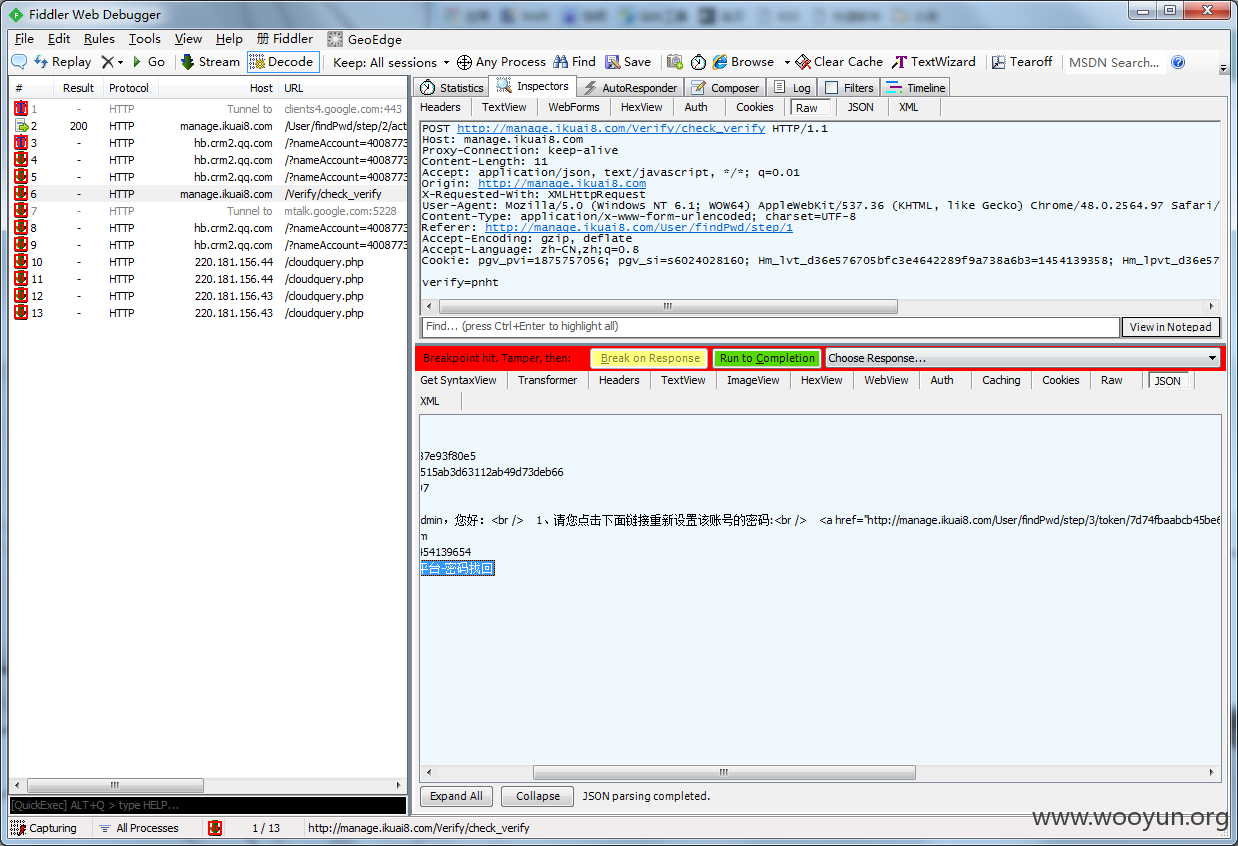Click the Break on Response button

[650, 358]
